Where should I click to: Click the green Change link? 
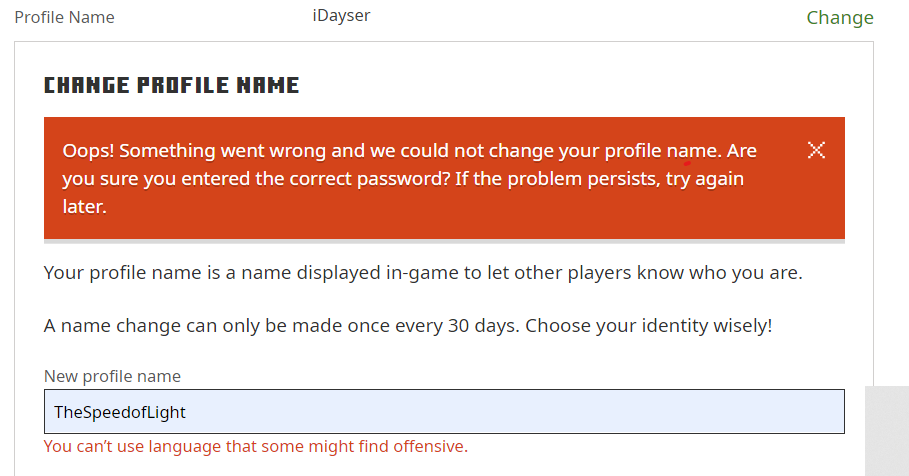839,18
